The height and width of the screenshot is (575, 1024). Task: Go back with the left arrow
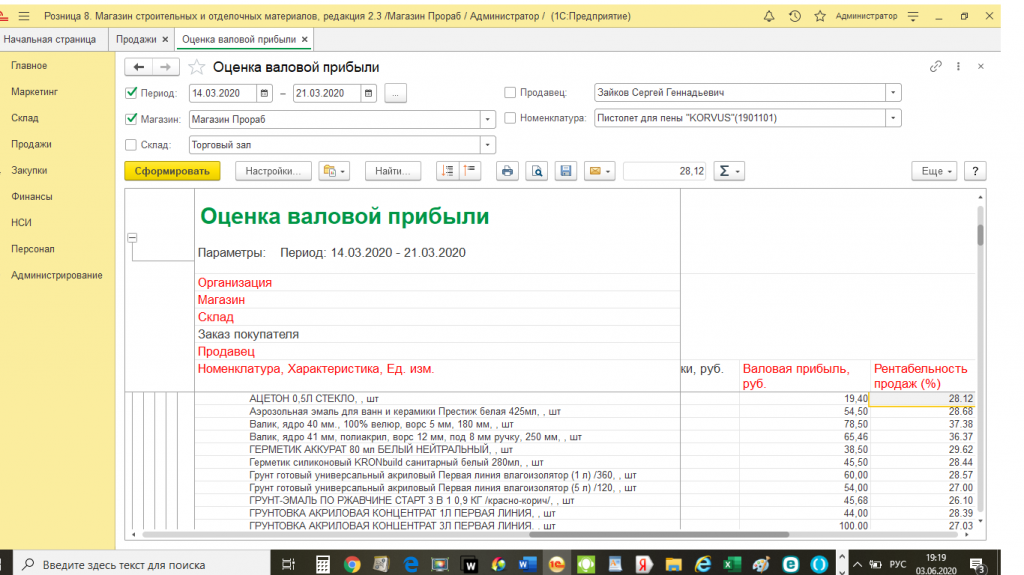(138, 67)
